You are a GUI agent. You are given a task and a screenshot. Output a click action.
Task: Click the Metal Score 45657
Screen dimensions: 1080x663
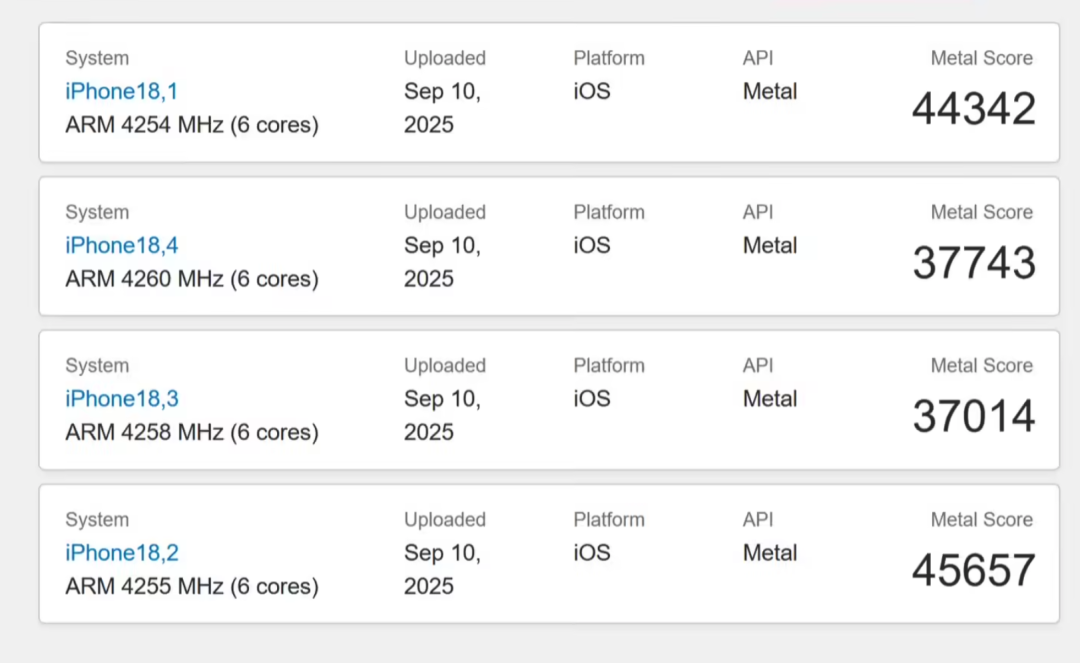coord(973,571)
